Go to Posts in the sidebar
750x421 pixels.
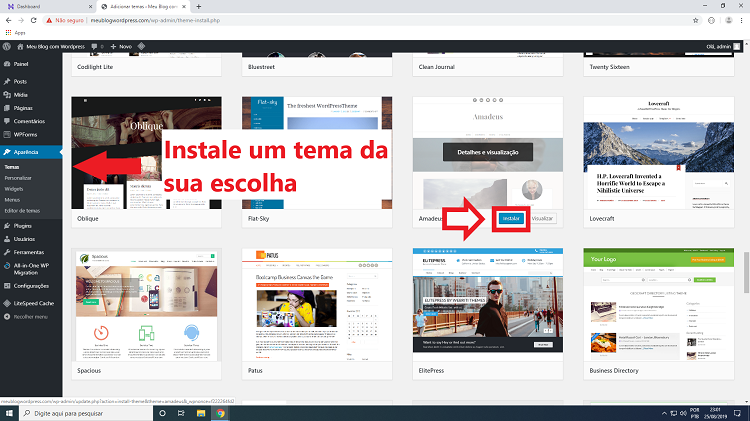pyautogui.click(x=20, y=81)
